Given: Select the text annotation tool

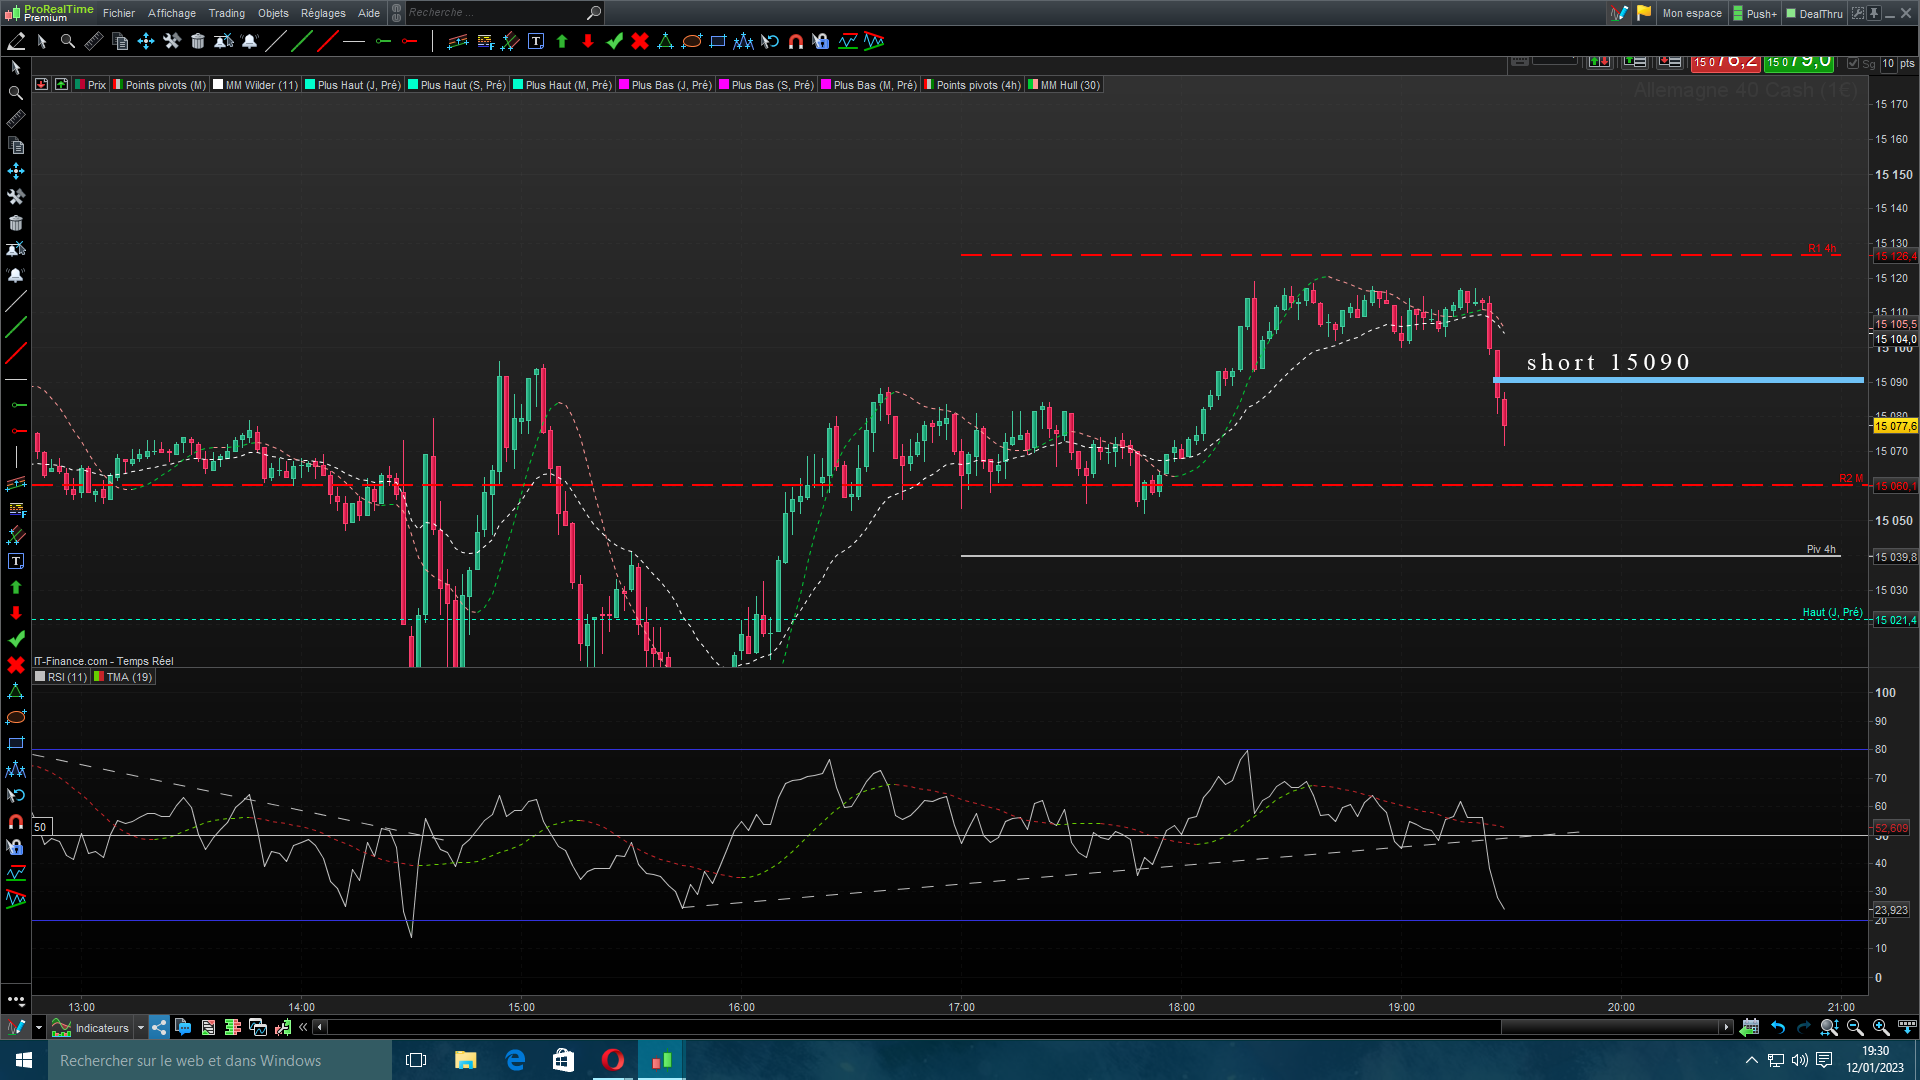Looking at the screenshot, I should (x=536, y=42).
